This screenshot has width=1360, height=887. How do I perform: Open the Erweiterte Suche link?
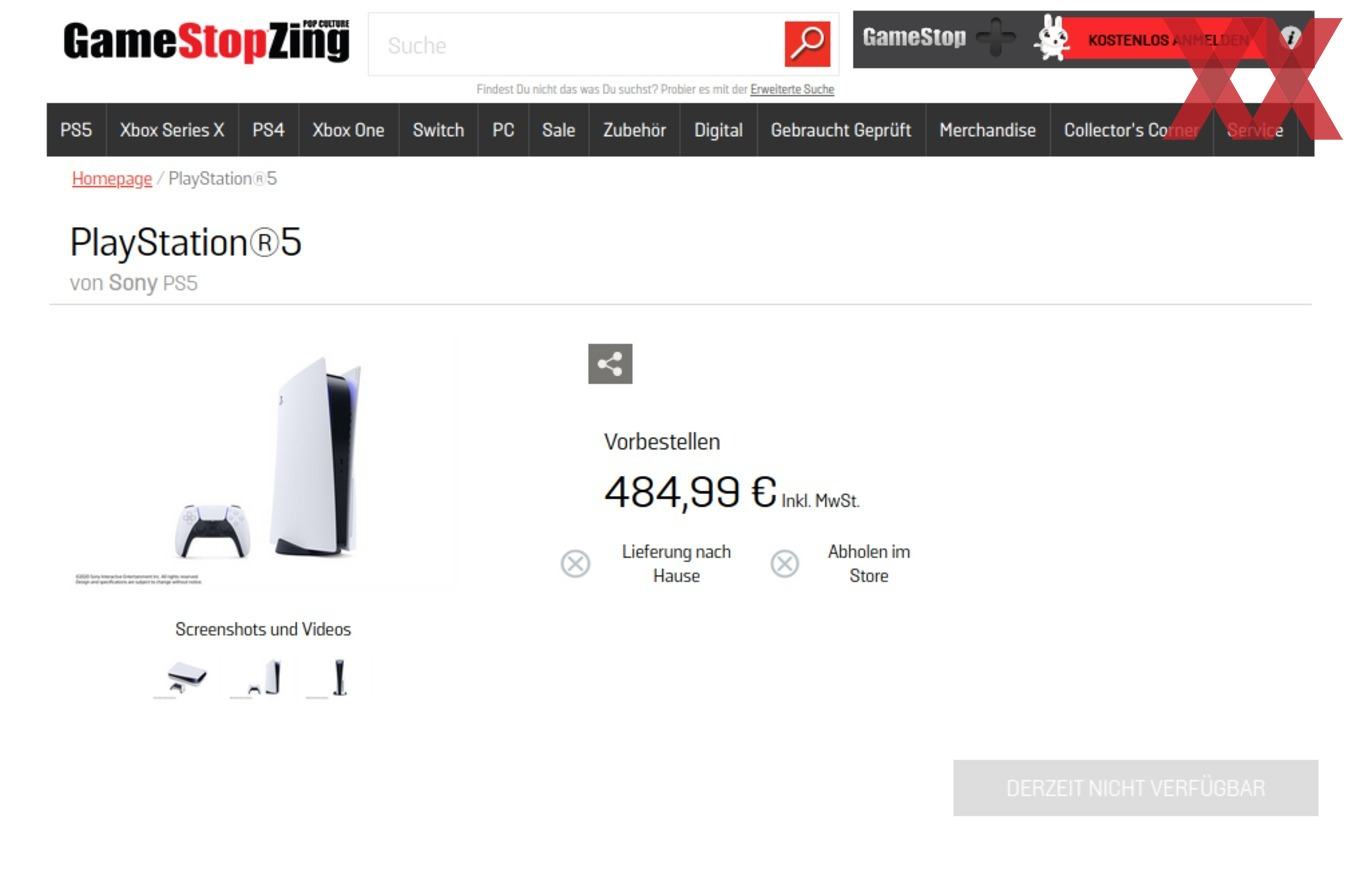792,89
